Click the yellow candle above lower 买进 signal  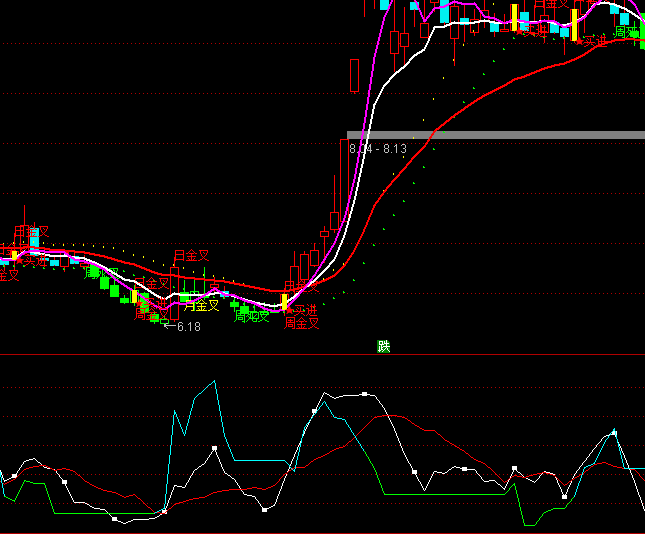click(x=284, y=300)
